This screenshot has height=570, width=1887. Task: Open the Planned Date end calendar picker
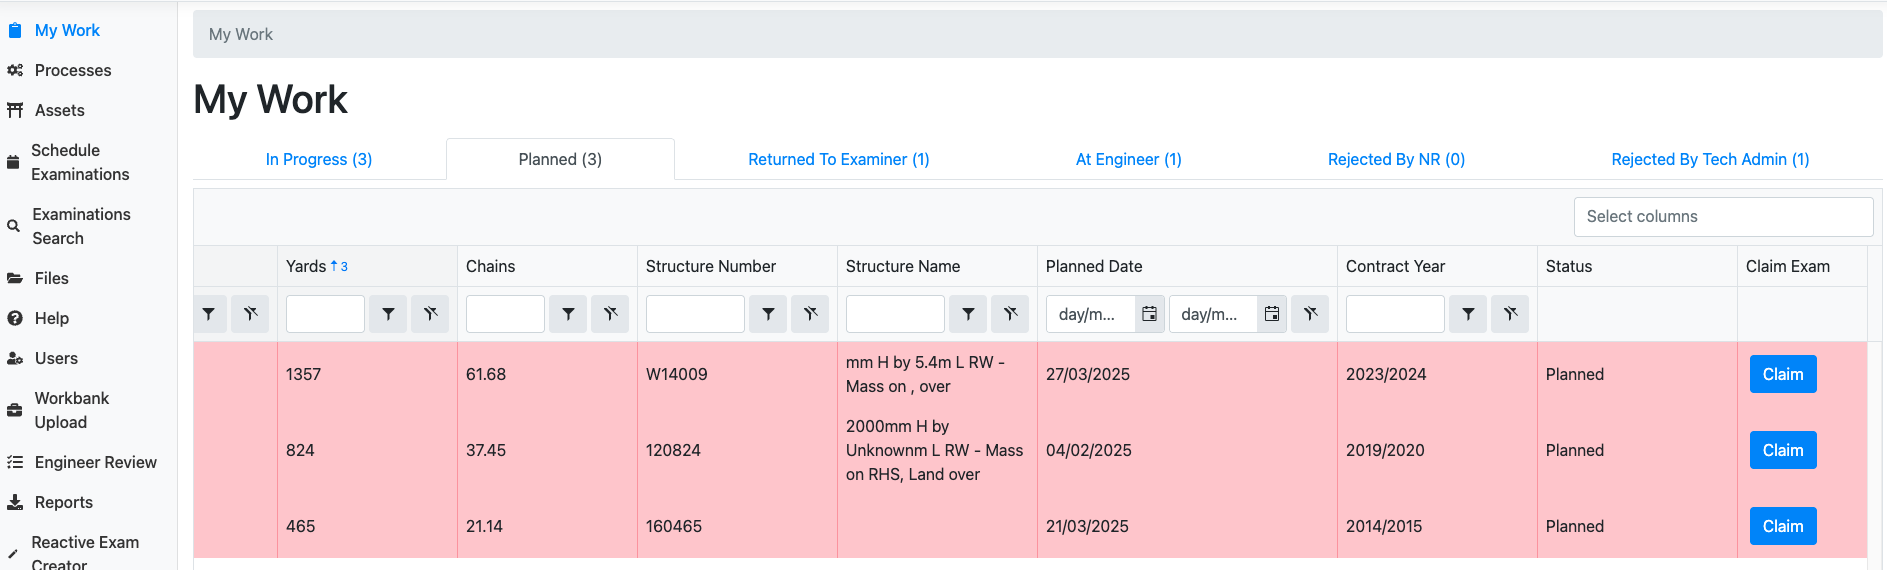[x=1272, y=314]
